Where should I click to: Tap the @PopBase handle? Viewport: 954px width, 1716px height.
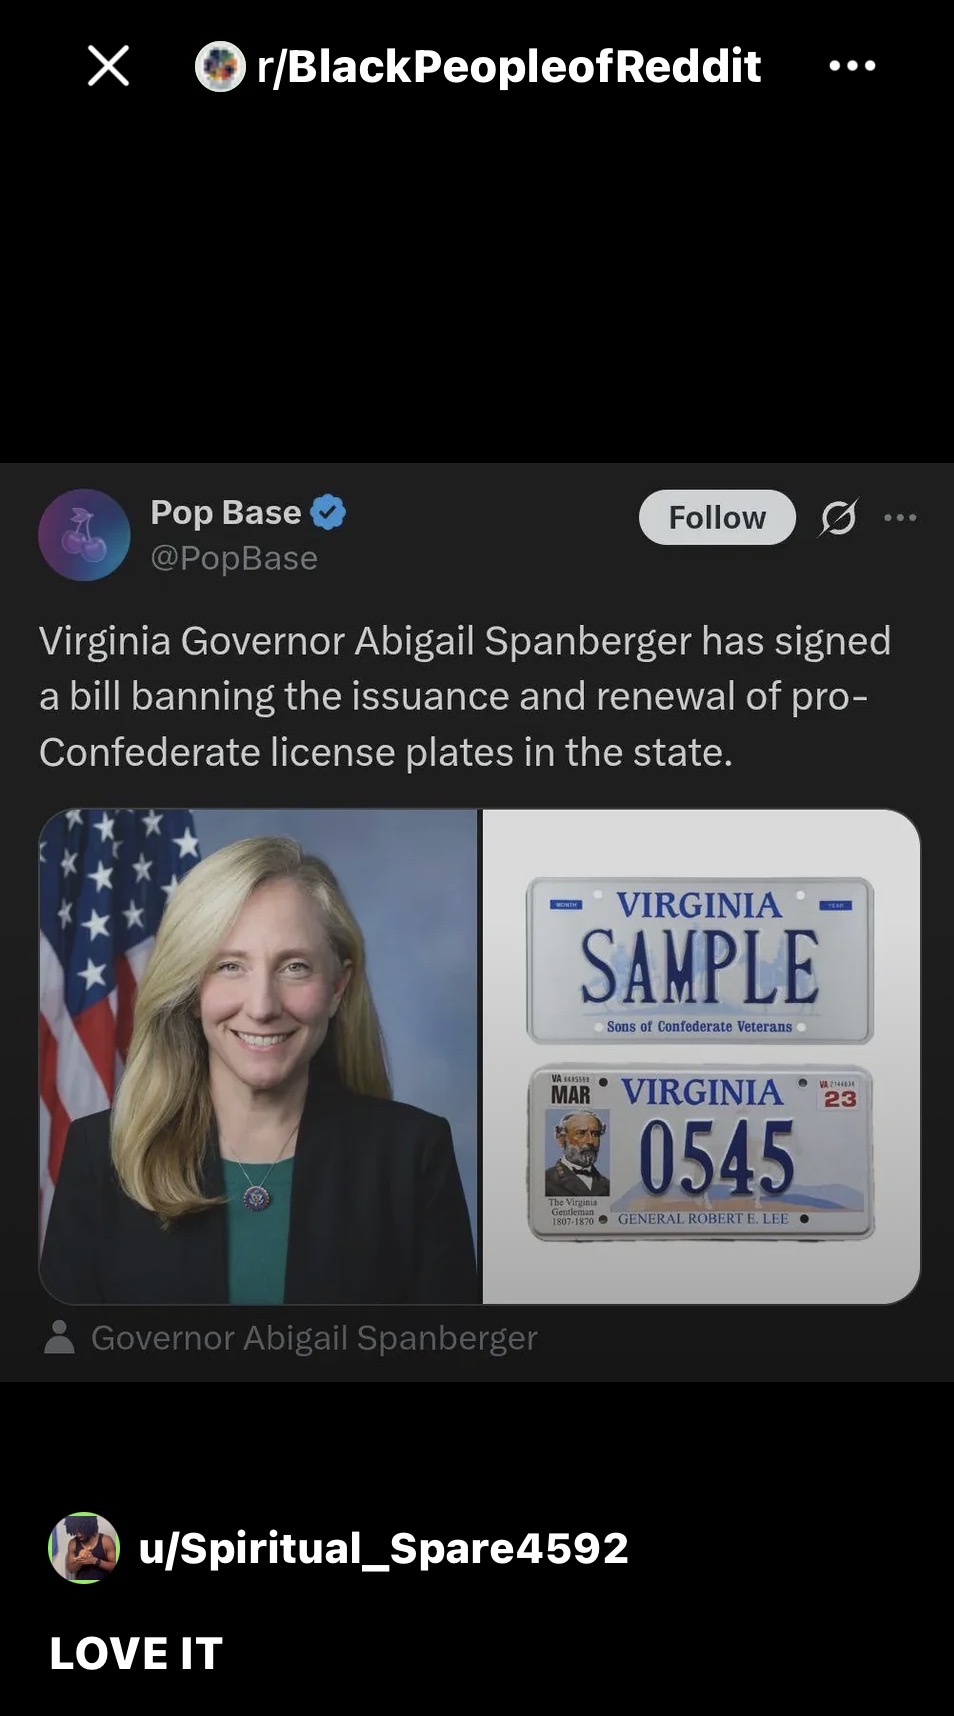234,558
